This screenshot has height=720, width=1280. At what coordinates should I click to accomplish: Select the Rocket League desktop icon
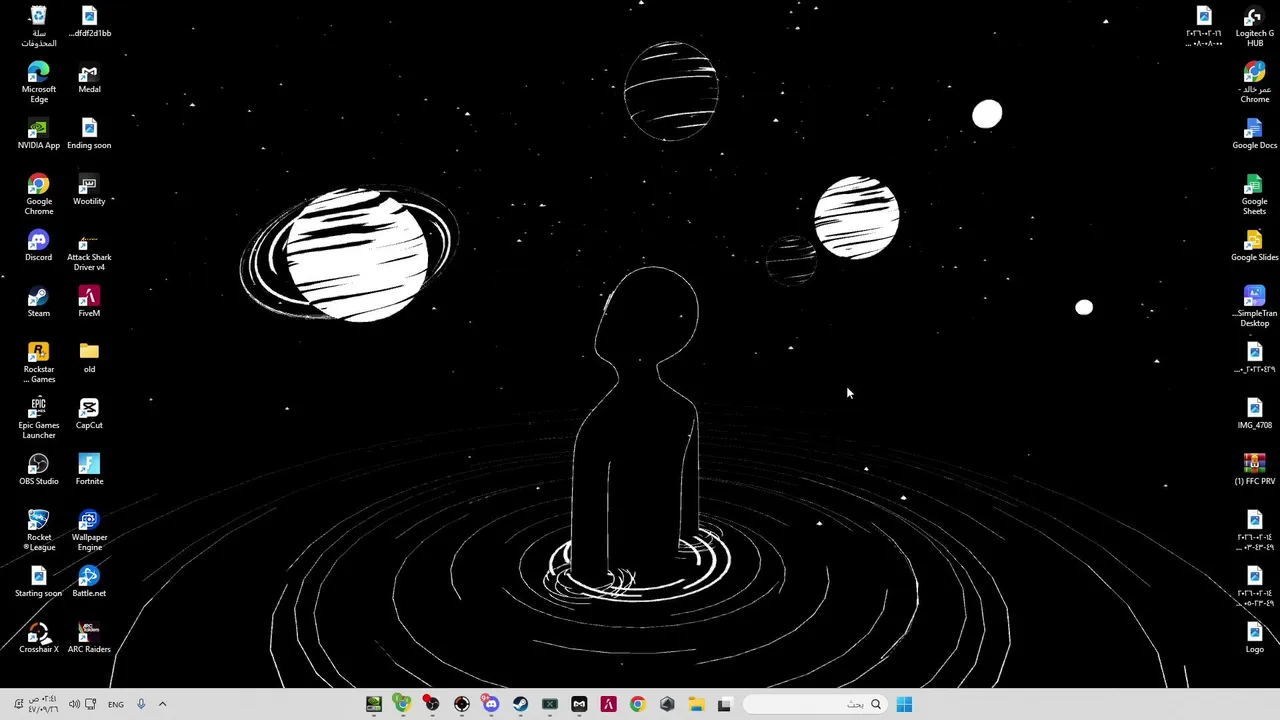(38, 530)
